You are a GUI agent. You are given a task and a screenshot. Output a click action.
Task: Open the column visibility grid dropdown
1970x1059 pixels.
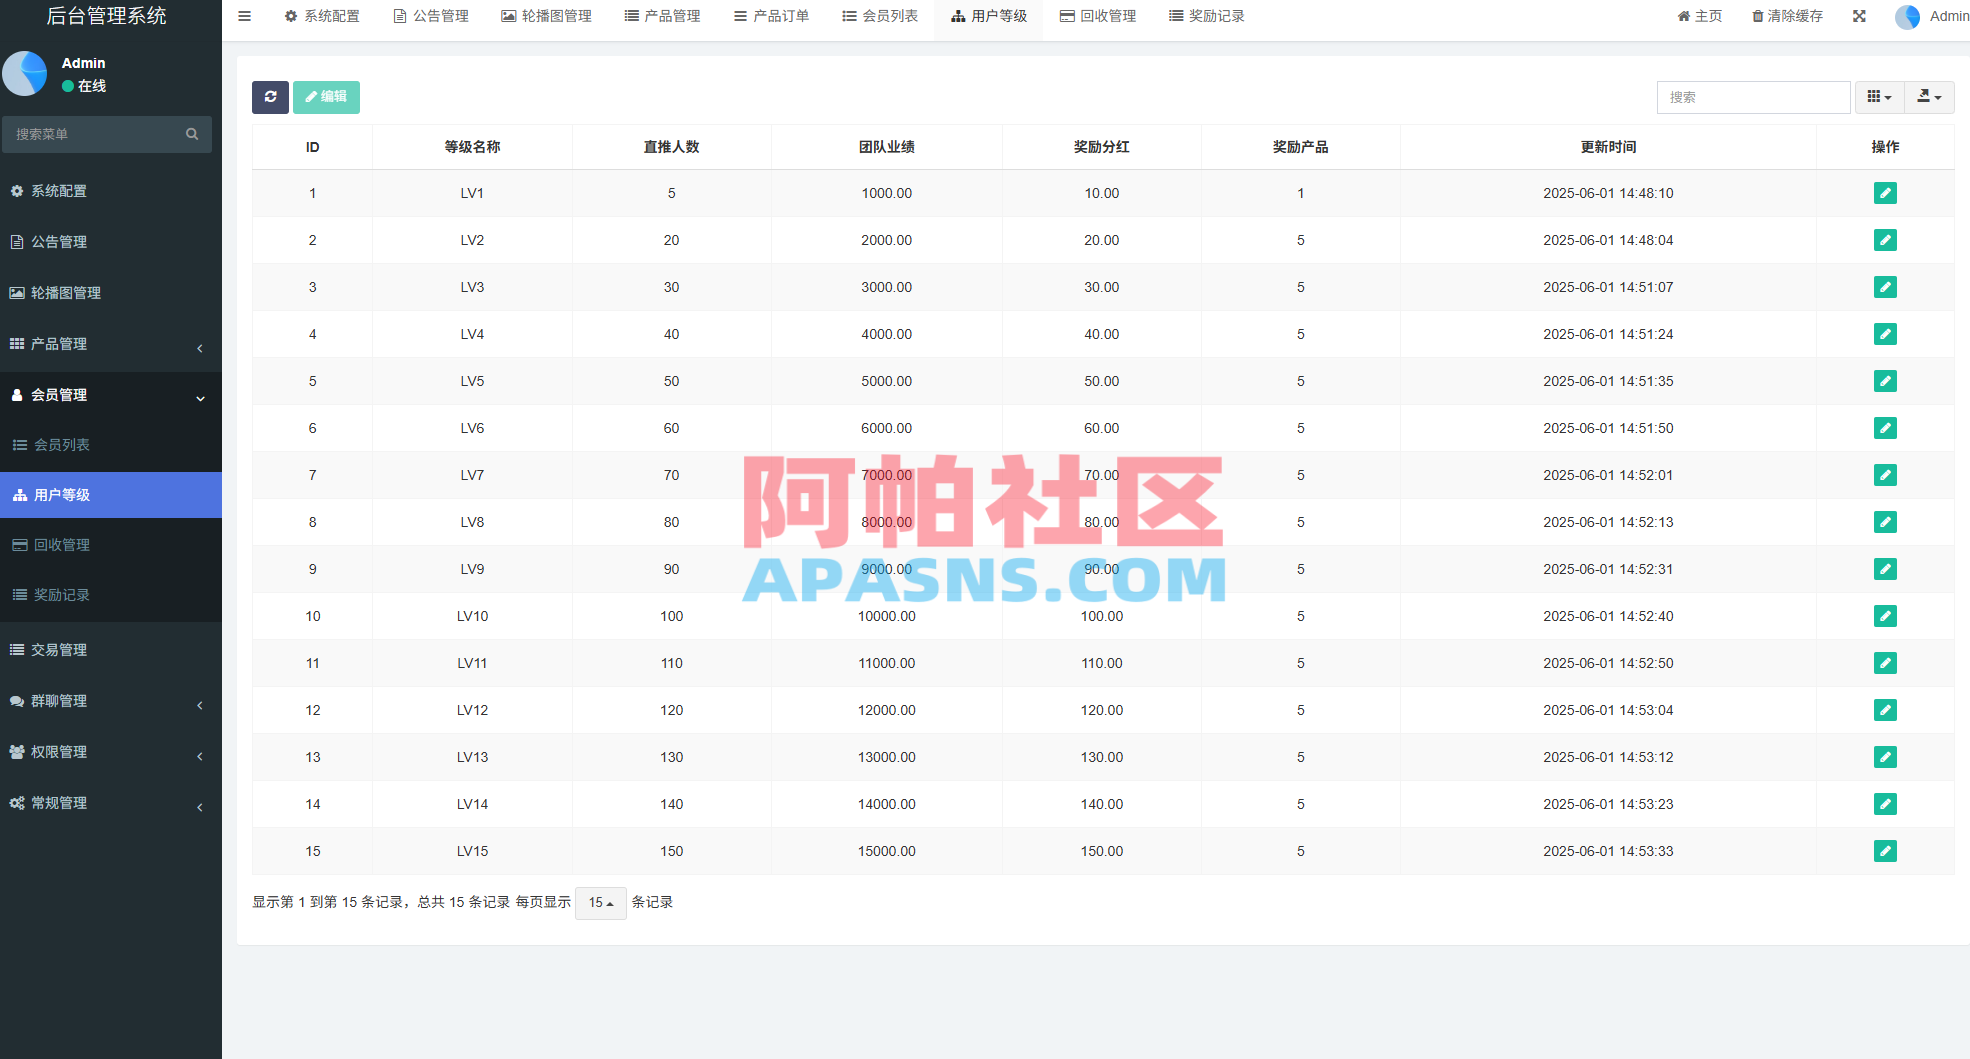pyautogui.click(x=1879, y=97)
